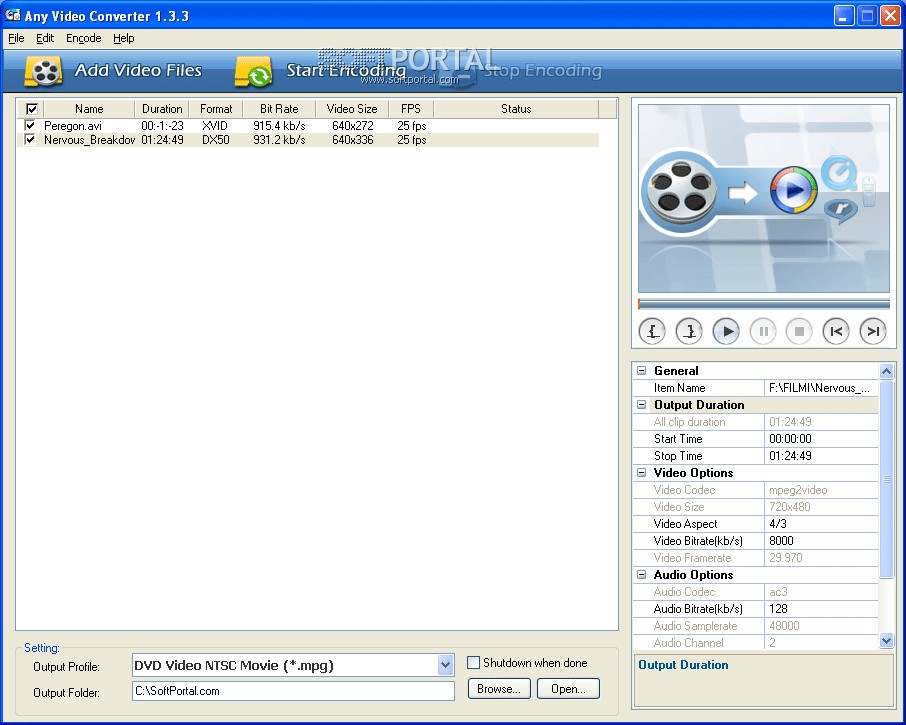Minimize the Any Video Converter window
The image size is (906, 725).
(844, 16)
